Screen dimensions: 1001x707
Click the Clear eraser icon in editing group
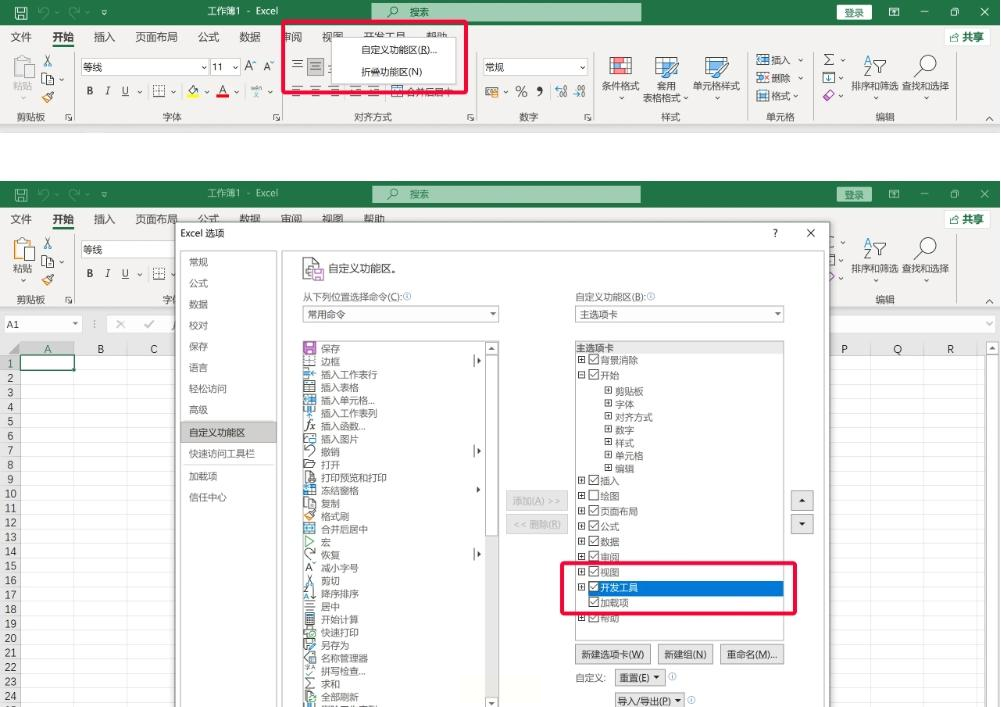click(x=829, y=96)
